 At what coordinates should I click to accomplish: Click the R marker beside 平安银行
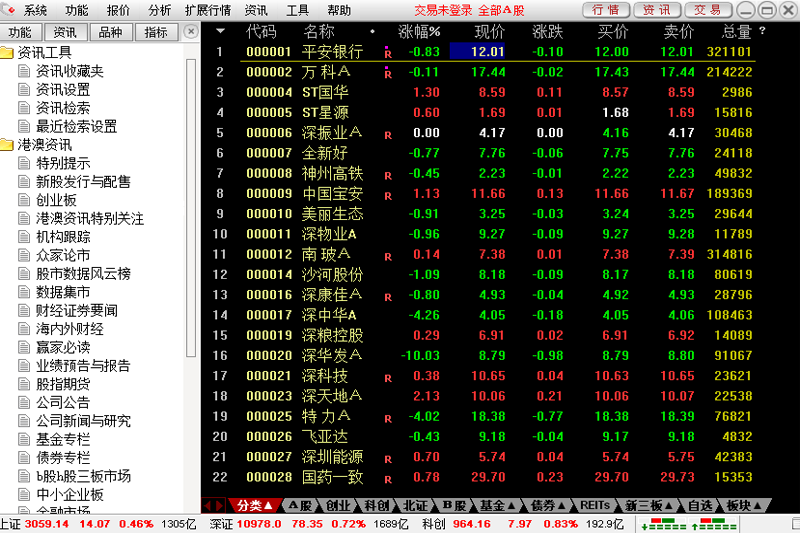pyautogui.click(x=388, y=52)
